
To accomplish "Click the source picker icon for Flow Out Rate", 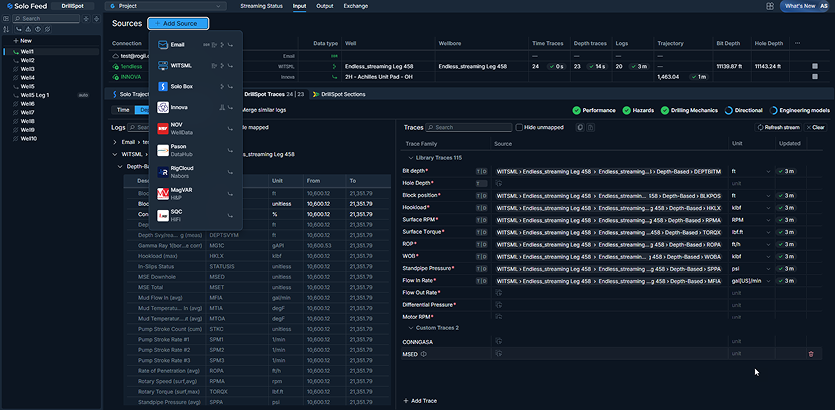I will (x=499, y=292).
